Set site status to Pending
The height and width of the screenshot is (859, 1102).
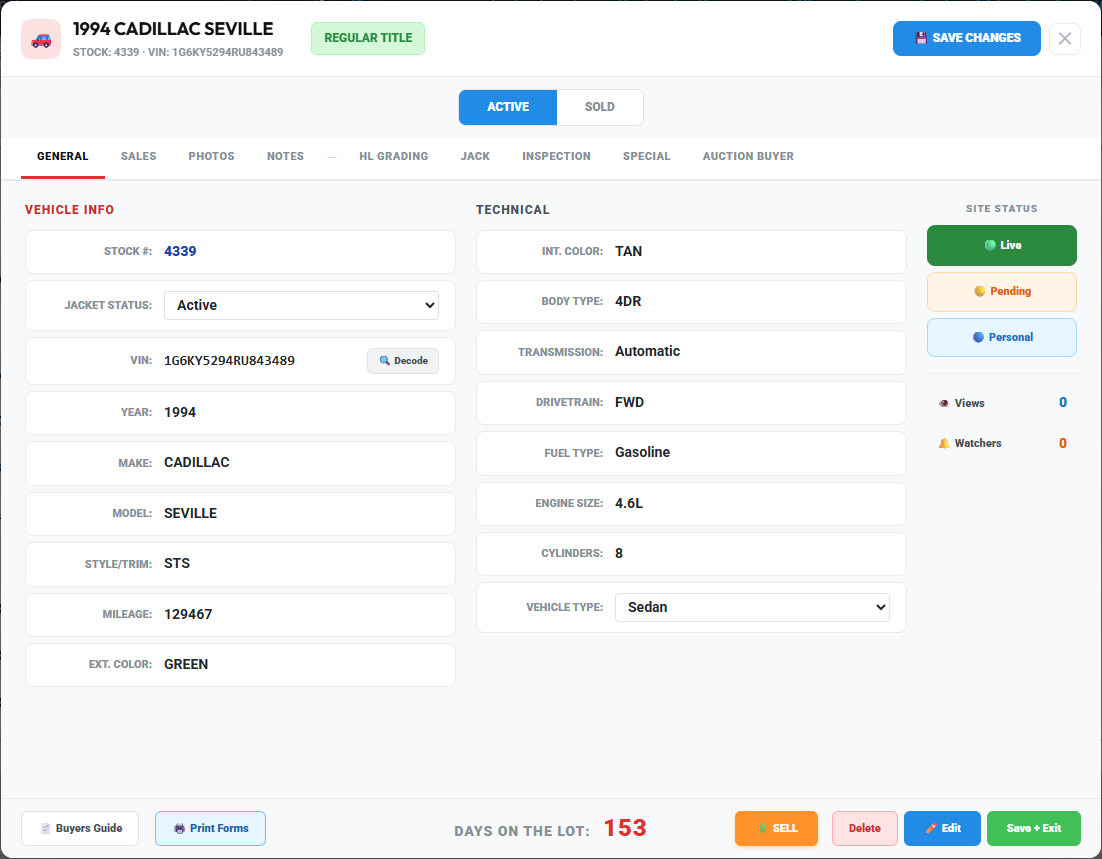[1001, 291]
